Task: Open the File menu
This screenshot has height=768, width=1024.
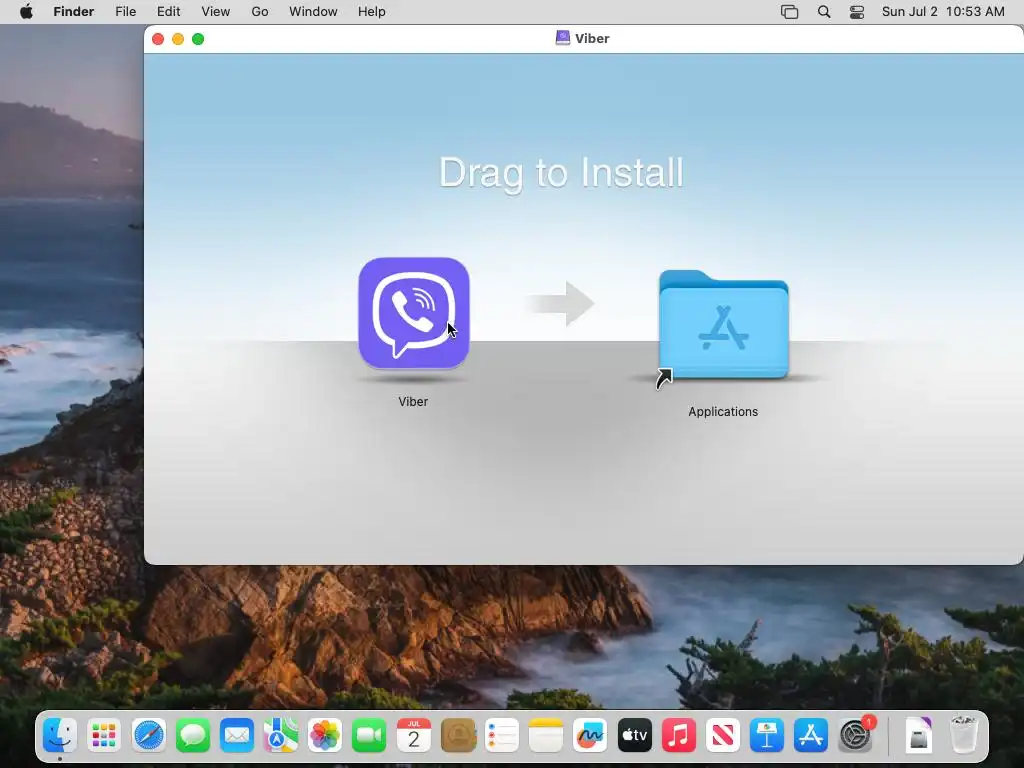Action: 125,12
